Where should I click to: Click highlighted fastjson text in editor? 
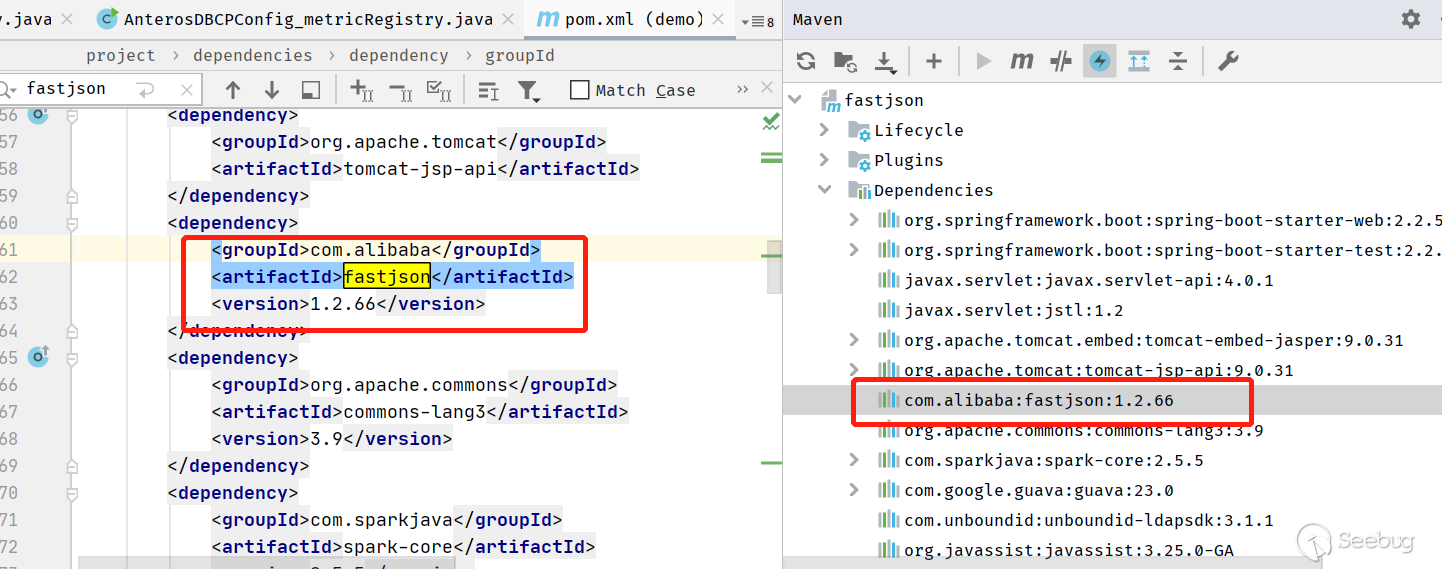[x=387, y=276]
